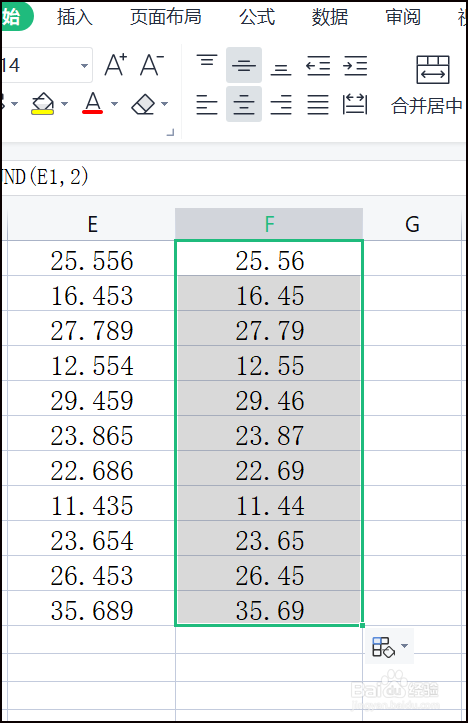The width and height of the screenshot is (468, 723).
Task: Open clear format dropdown arrow
Action: (x=165, y=104)
